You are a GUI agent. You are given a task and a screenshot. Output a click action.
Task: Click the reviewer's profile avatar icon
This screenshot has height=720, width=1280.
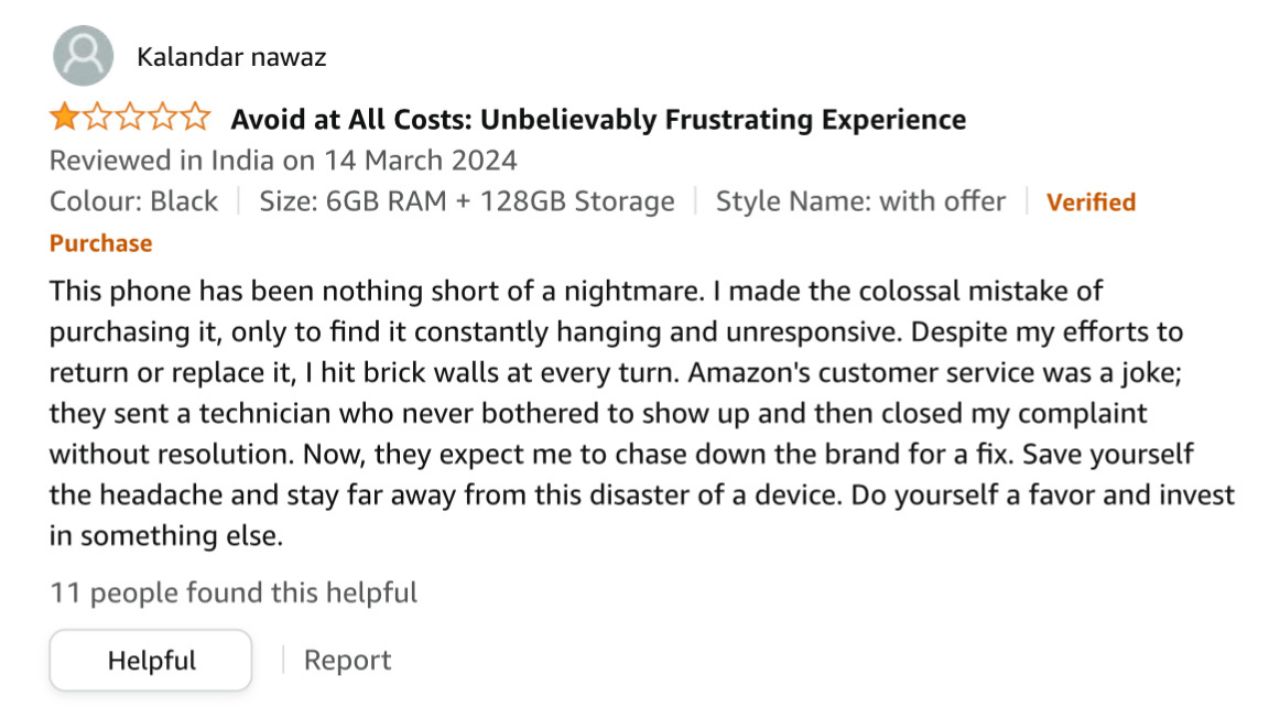[x=83, y=55]
